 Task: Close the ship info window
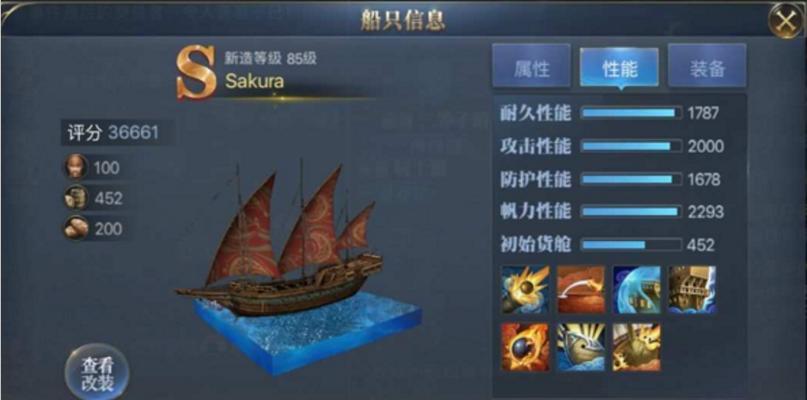pos(785,21)
